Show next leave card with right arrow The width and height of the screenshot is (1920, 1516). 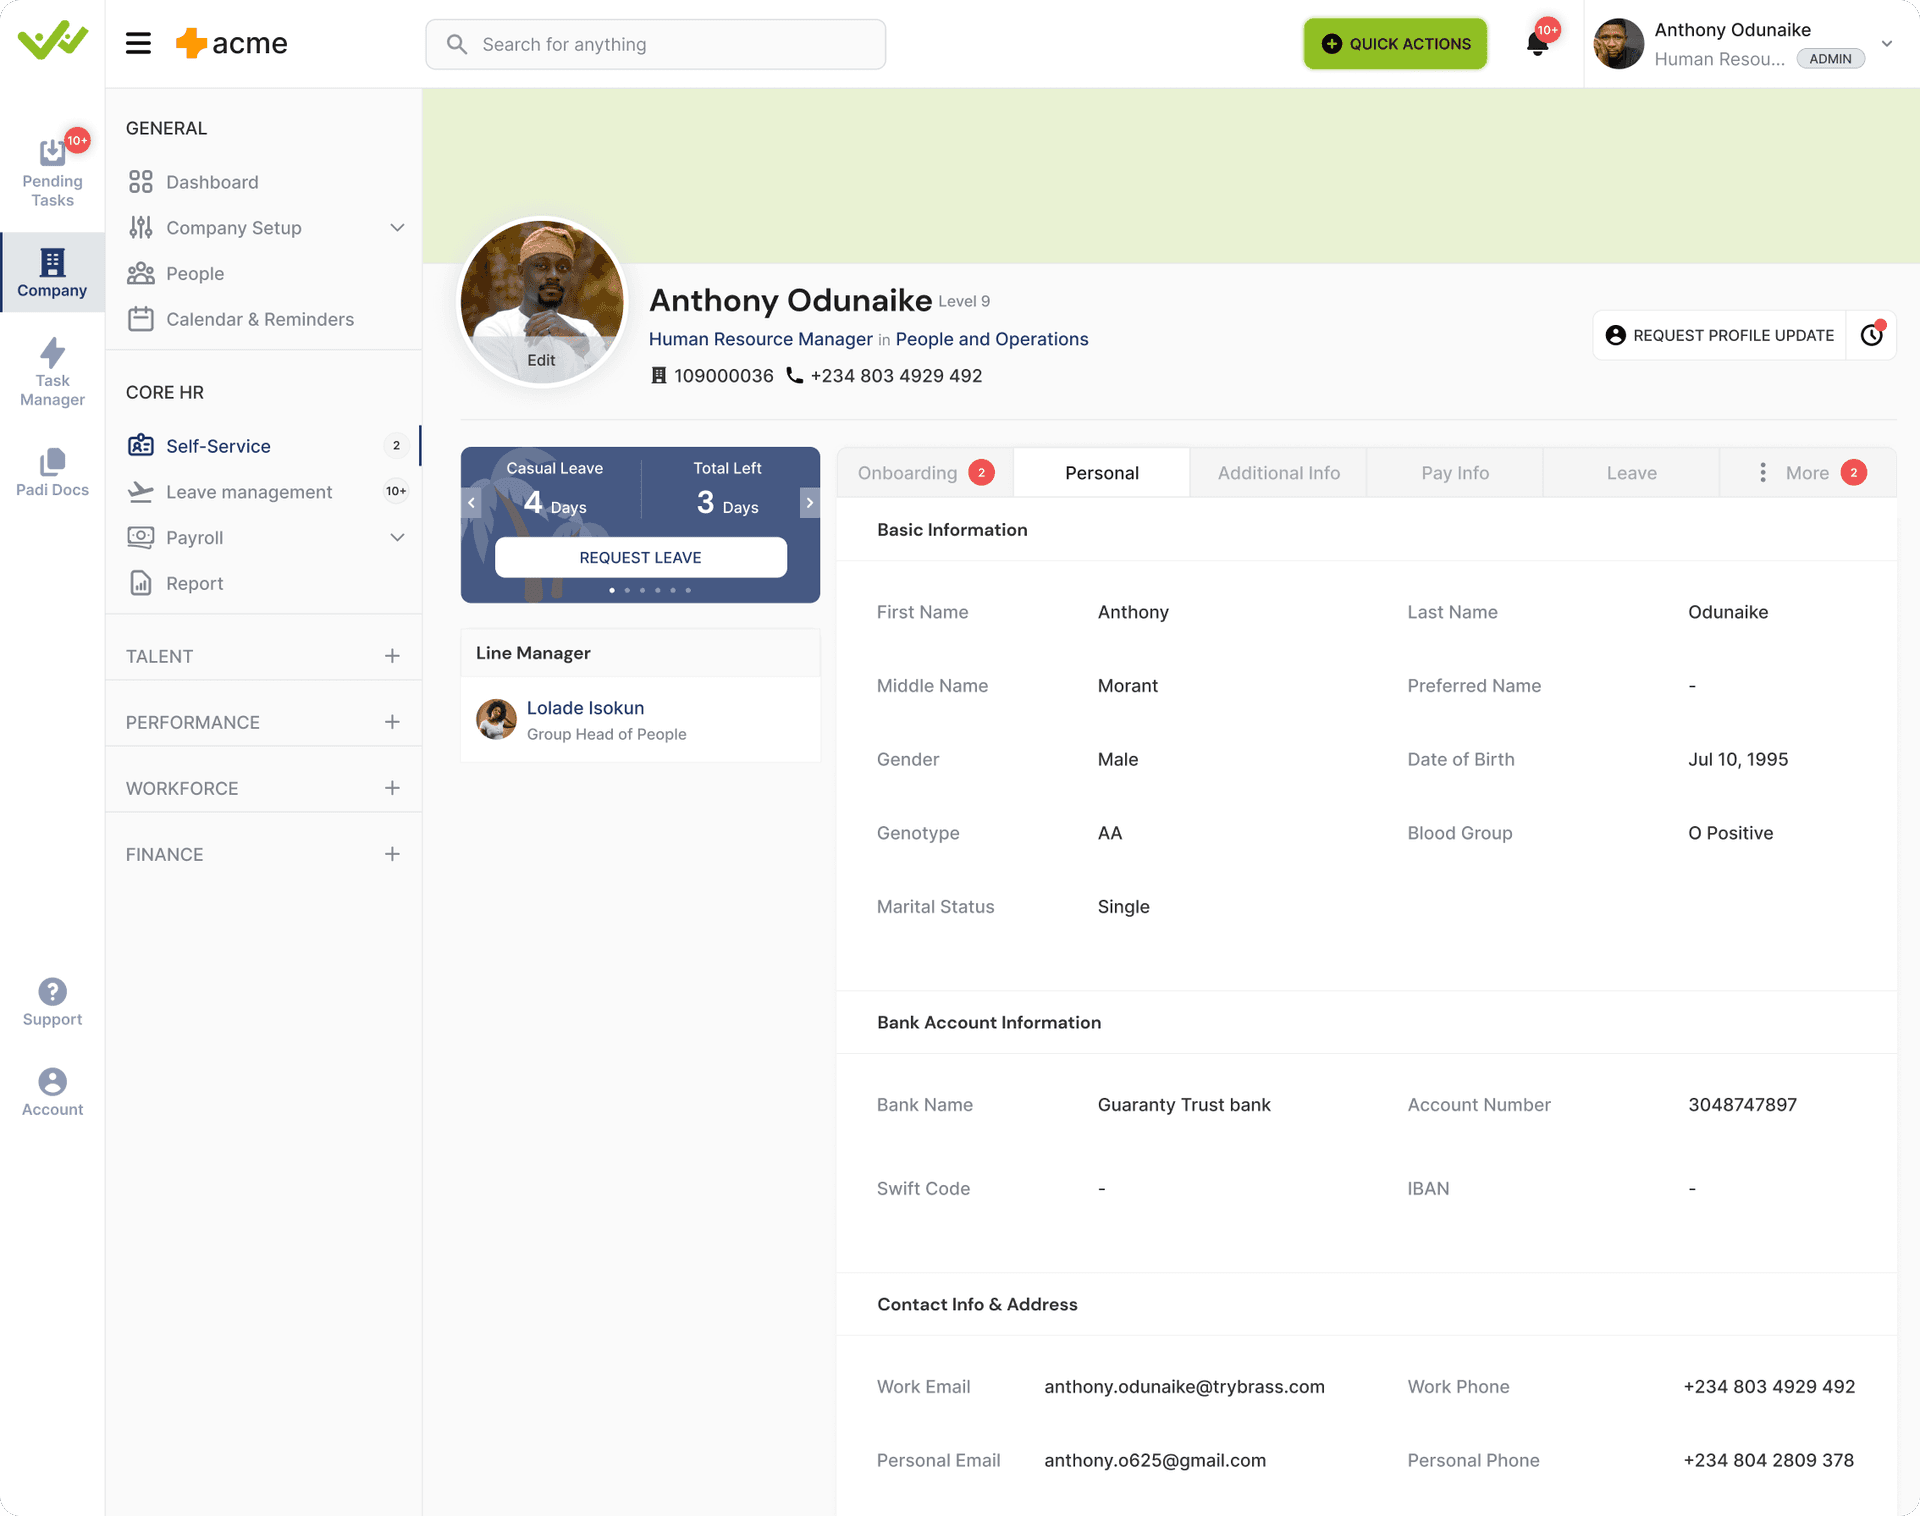tap(810, 502)
